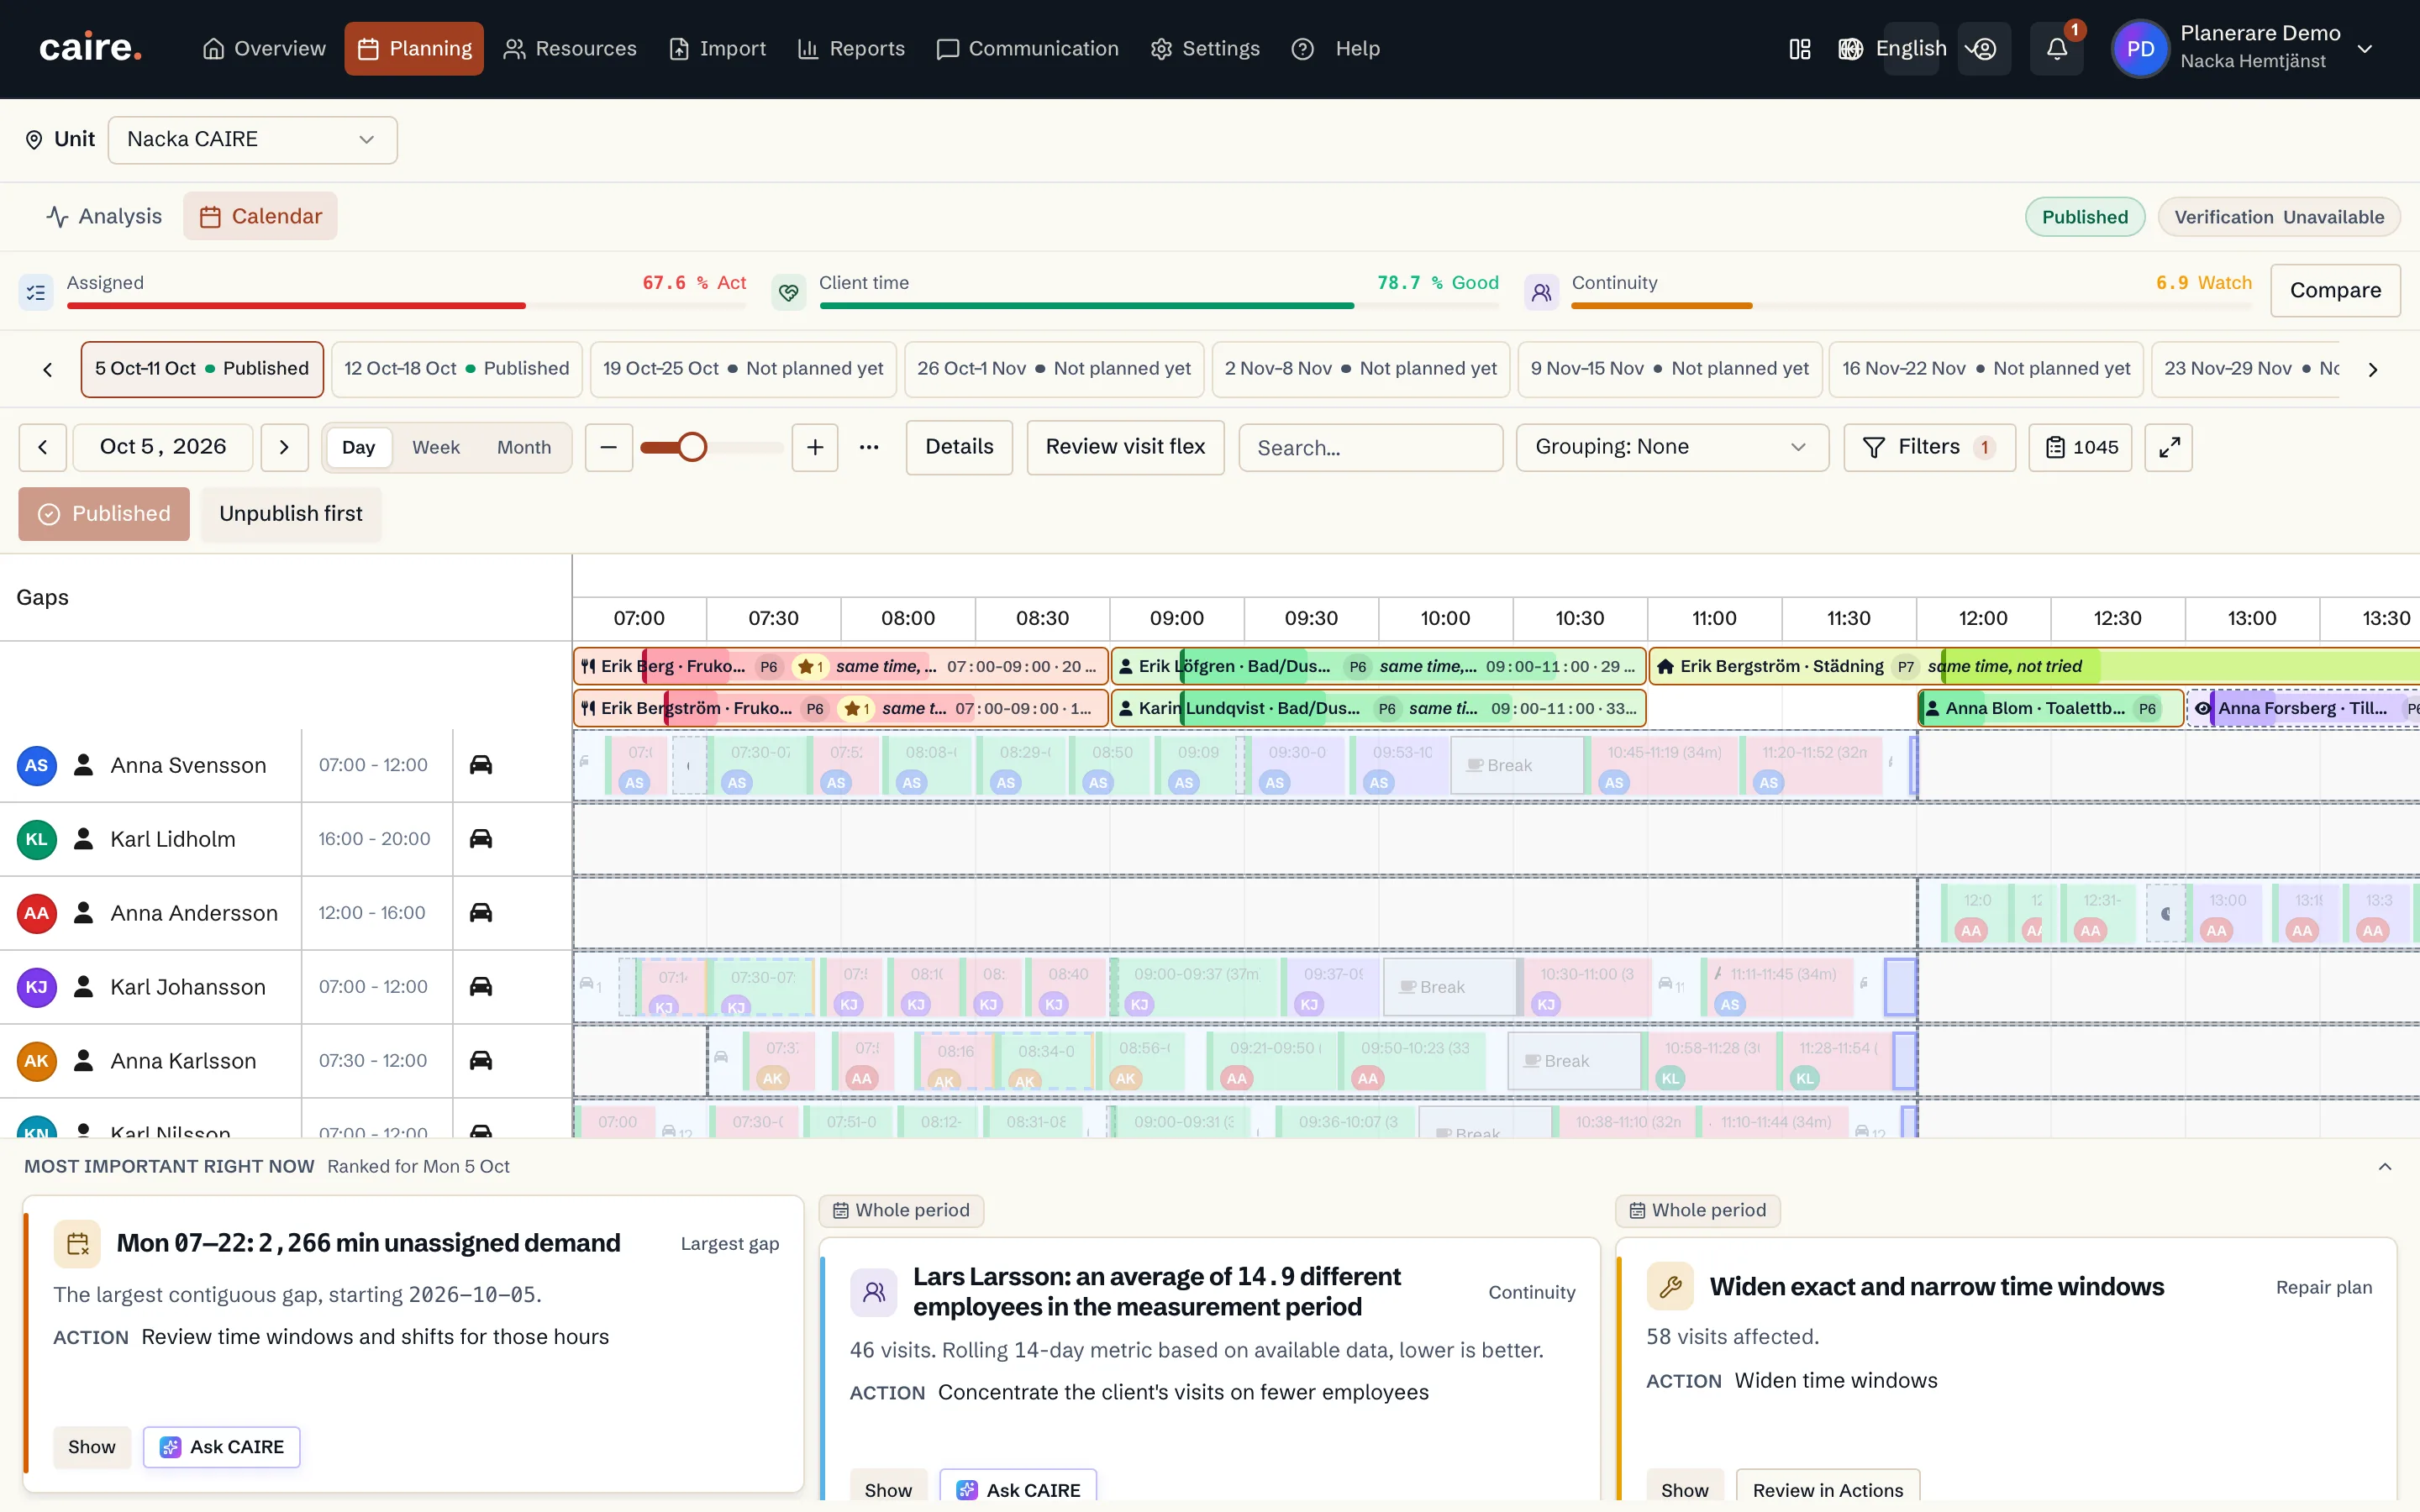Click Unpublish first button

(291, 514)
